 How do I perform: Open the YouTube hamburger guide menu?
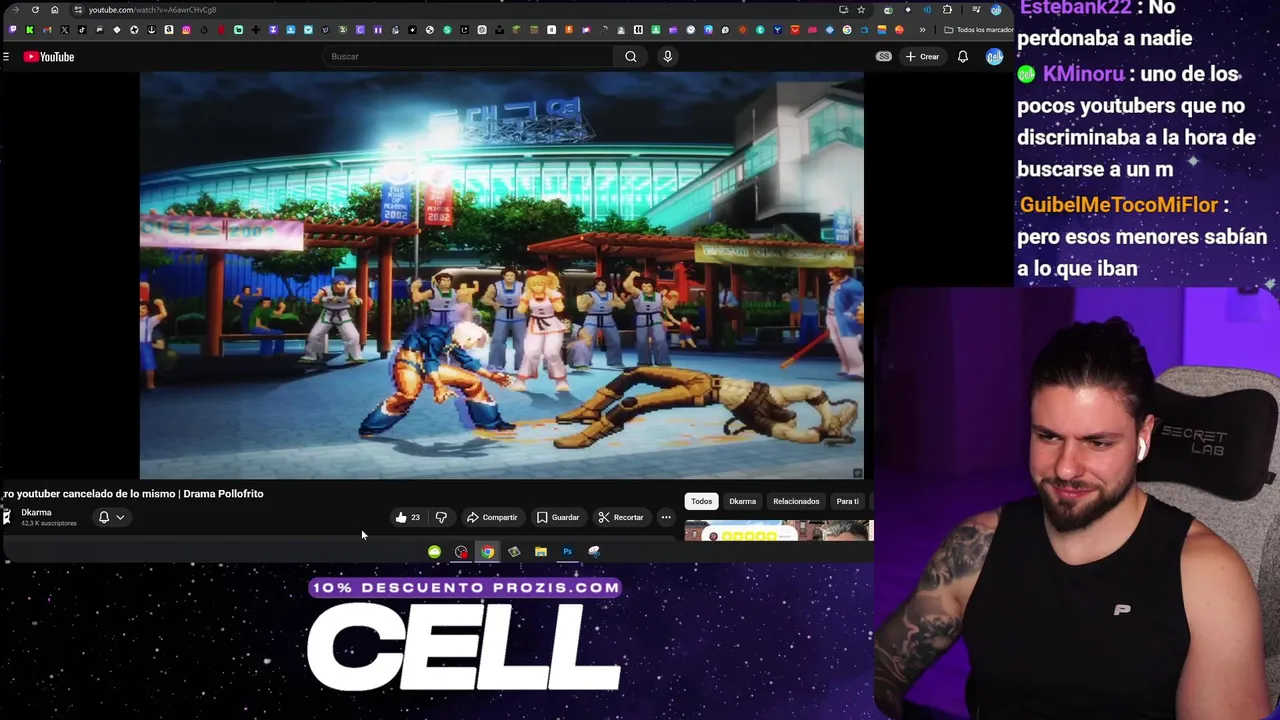click(6, 57)
